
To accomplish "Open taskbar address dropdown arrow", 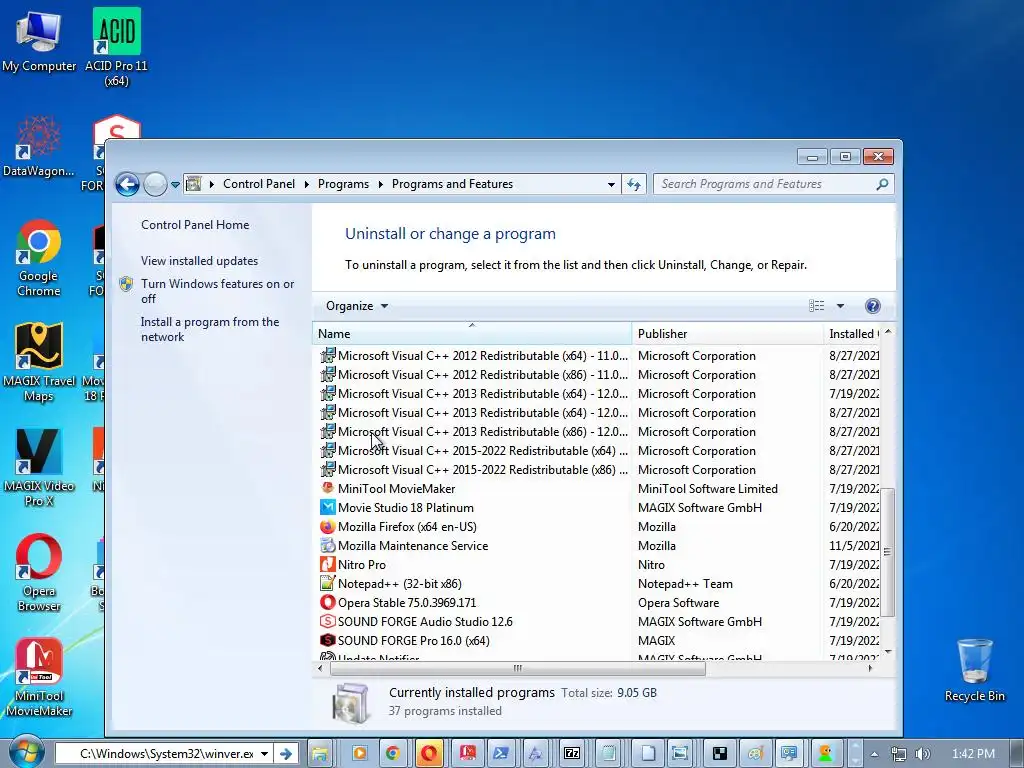I will 264,754.
